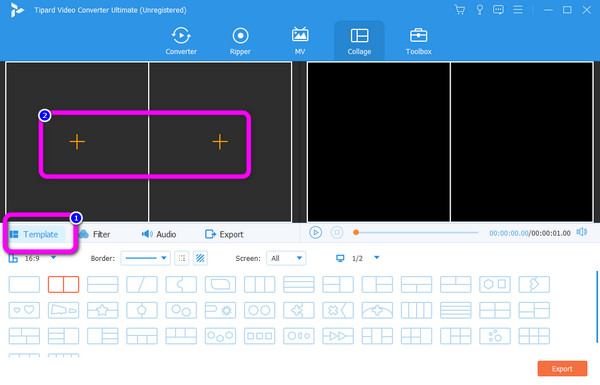This screenshot has width=600, height=385.
Task: Select the single-screen template
Action: pyautogui.click(x=24, y=284)
